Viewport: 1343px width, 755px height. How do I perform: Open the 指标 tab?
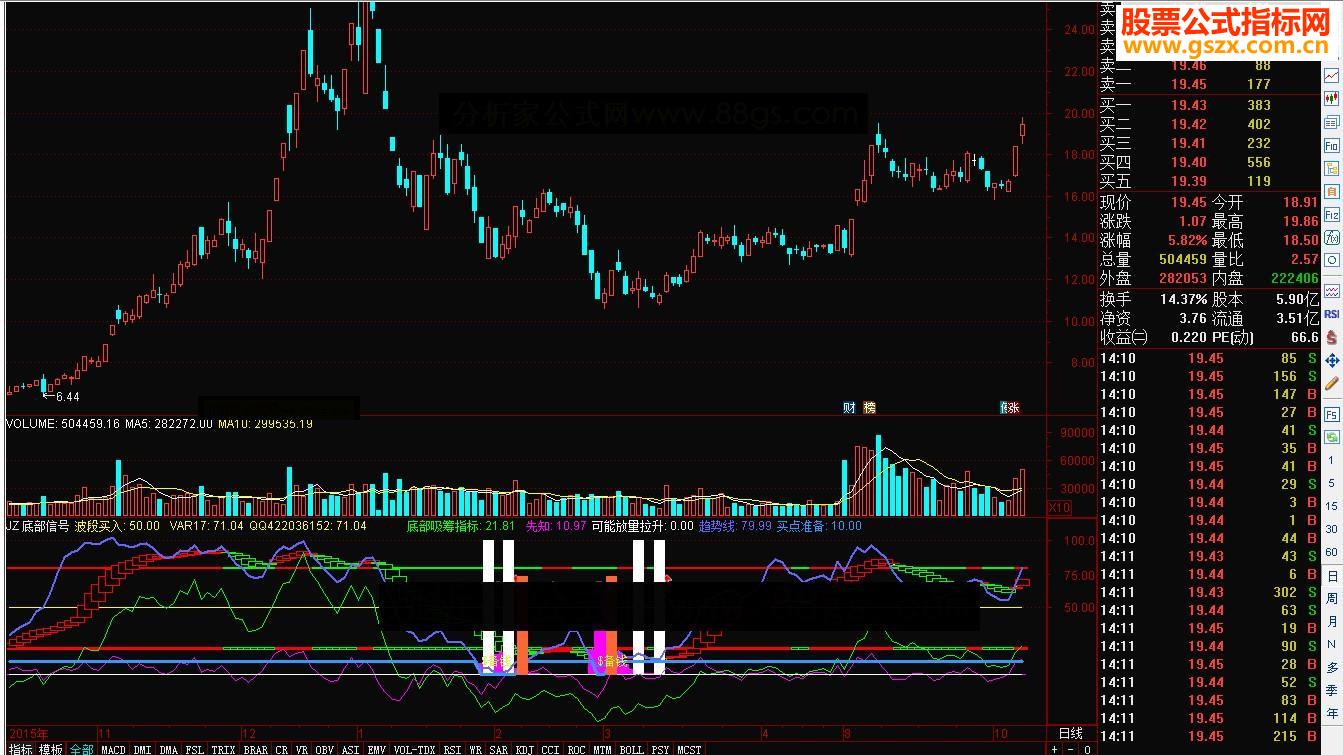tap(20, 748)
